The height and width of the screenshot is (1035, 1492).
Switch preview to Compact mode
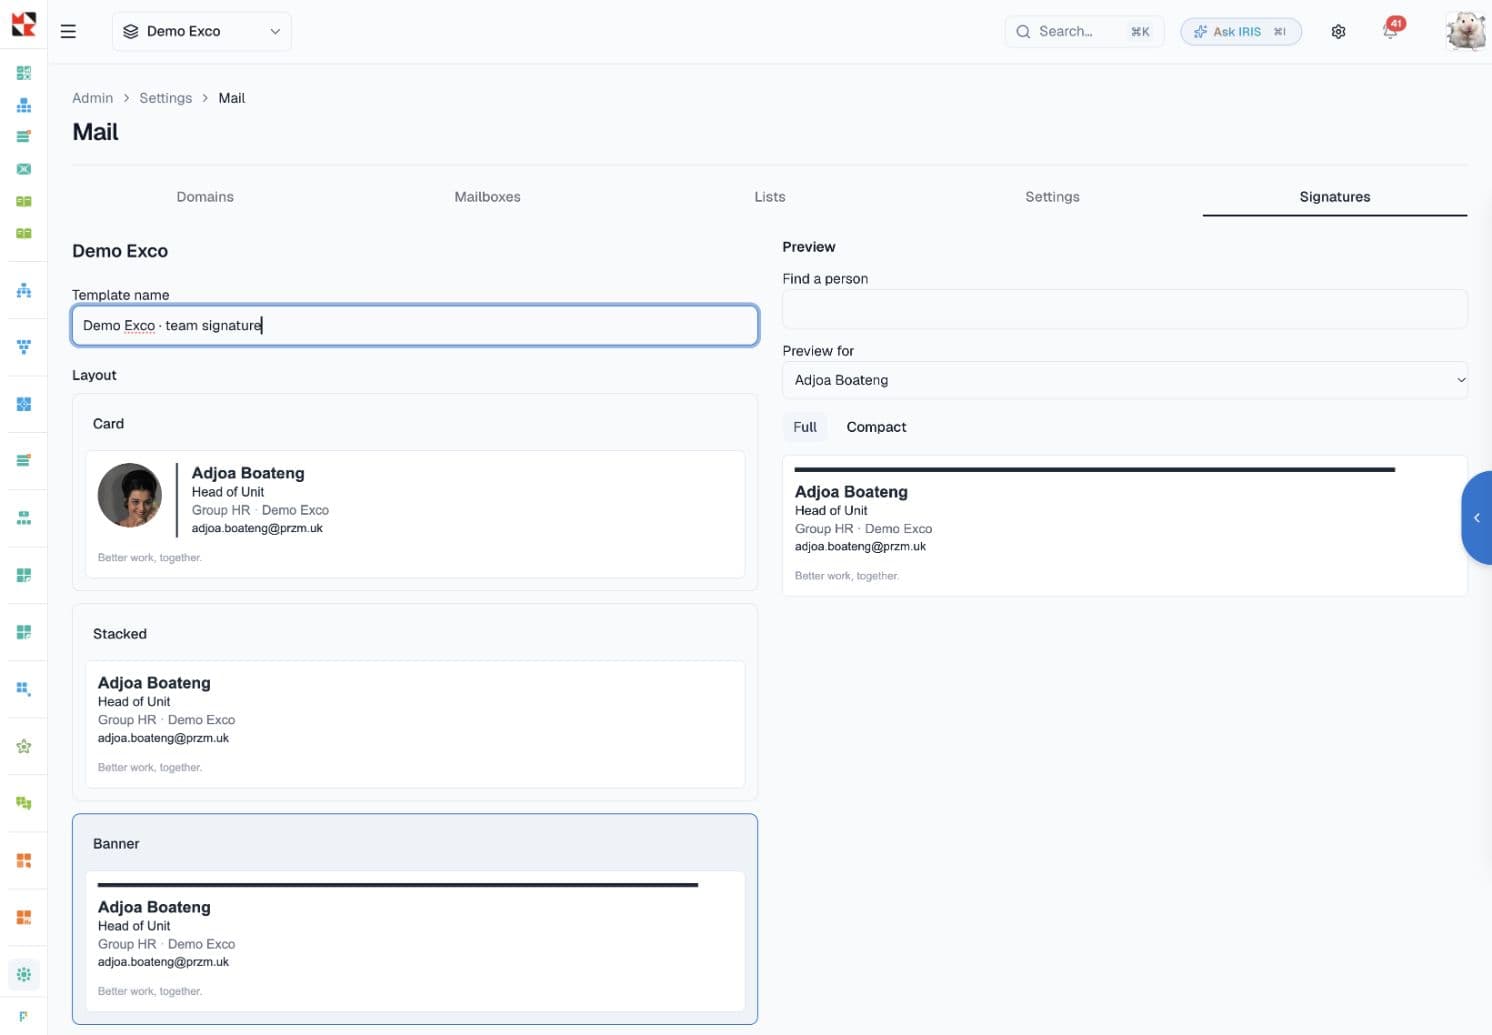coord(876,427)
